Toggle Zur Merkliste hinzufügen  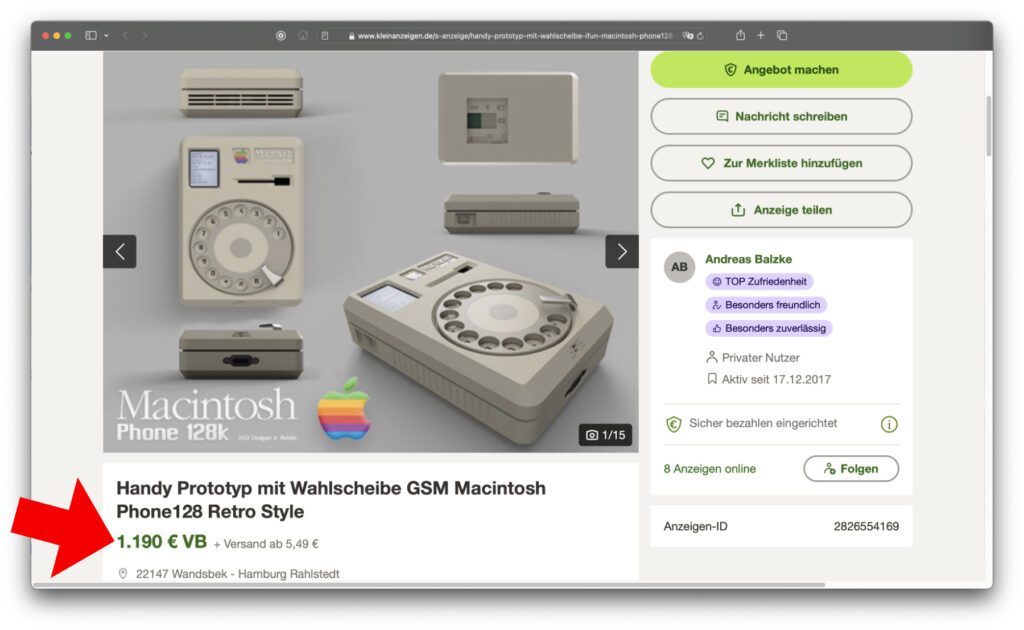(781, 163)
